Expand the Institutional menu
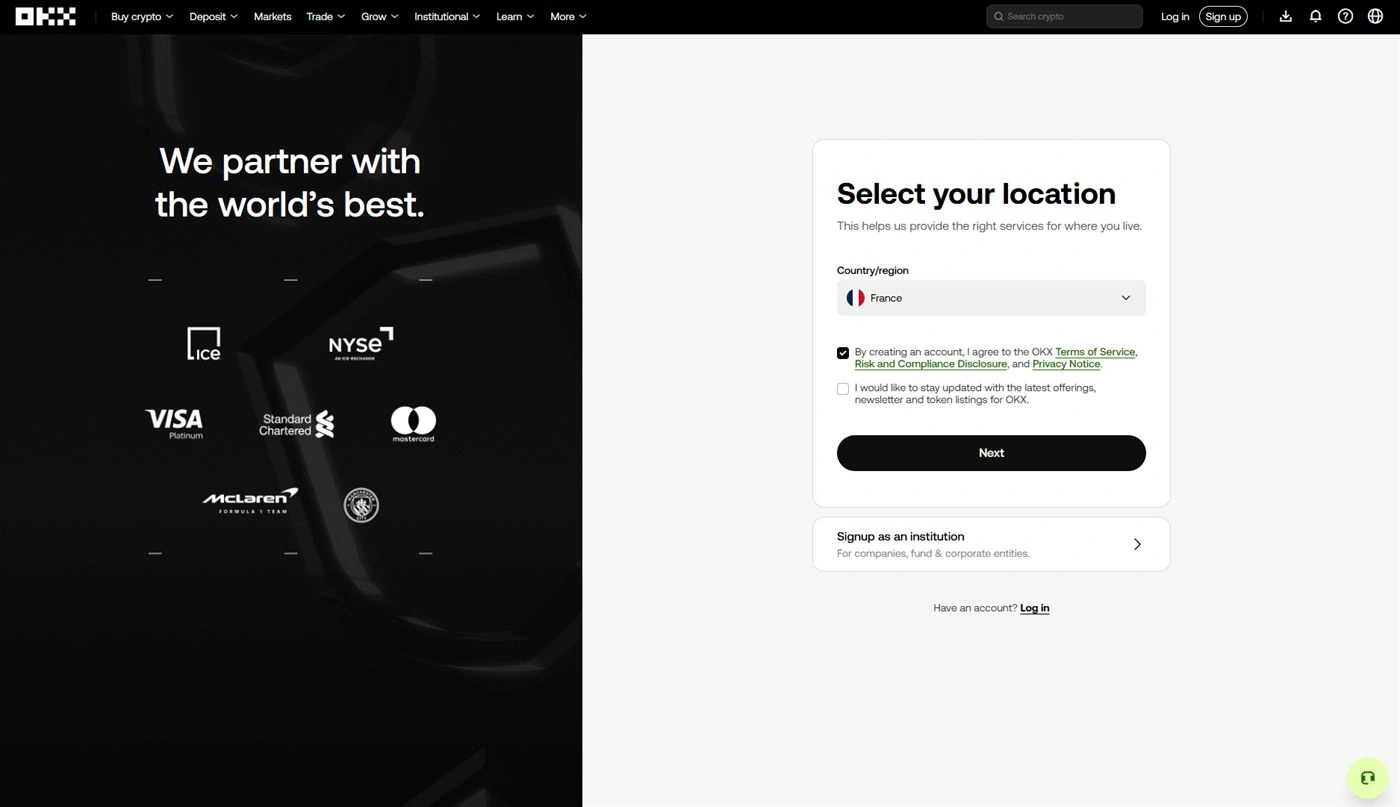Screen dimensions: 1400x807 (447, 16)
